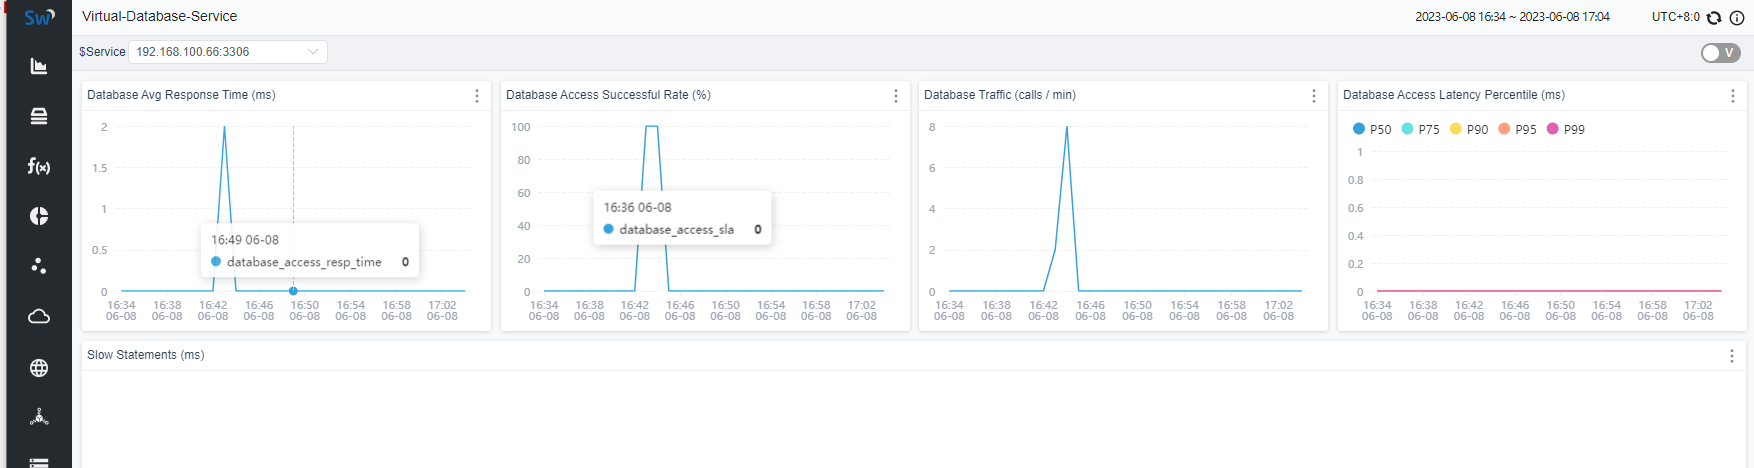Open the cloud sidebar icon

(39, 316)
